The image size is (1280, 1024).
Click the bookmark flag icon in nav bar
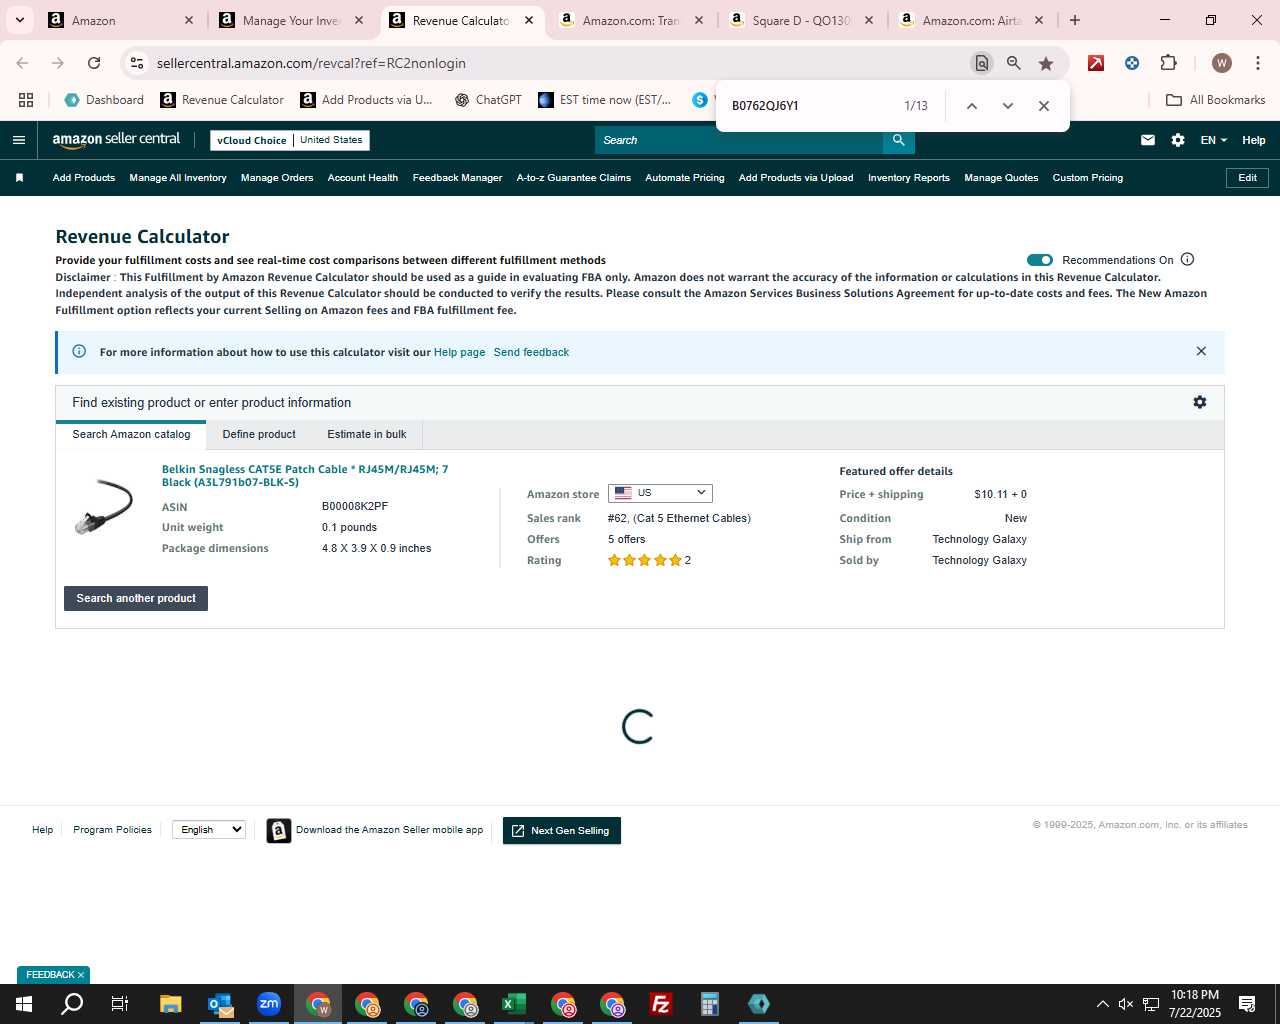click(19, 178)
